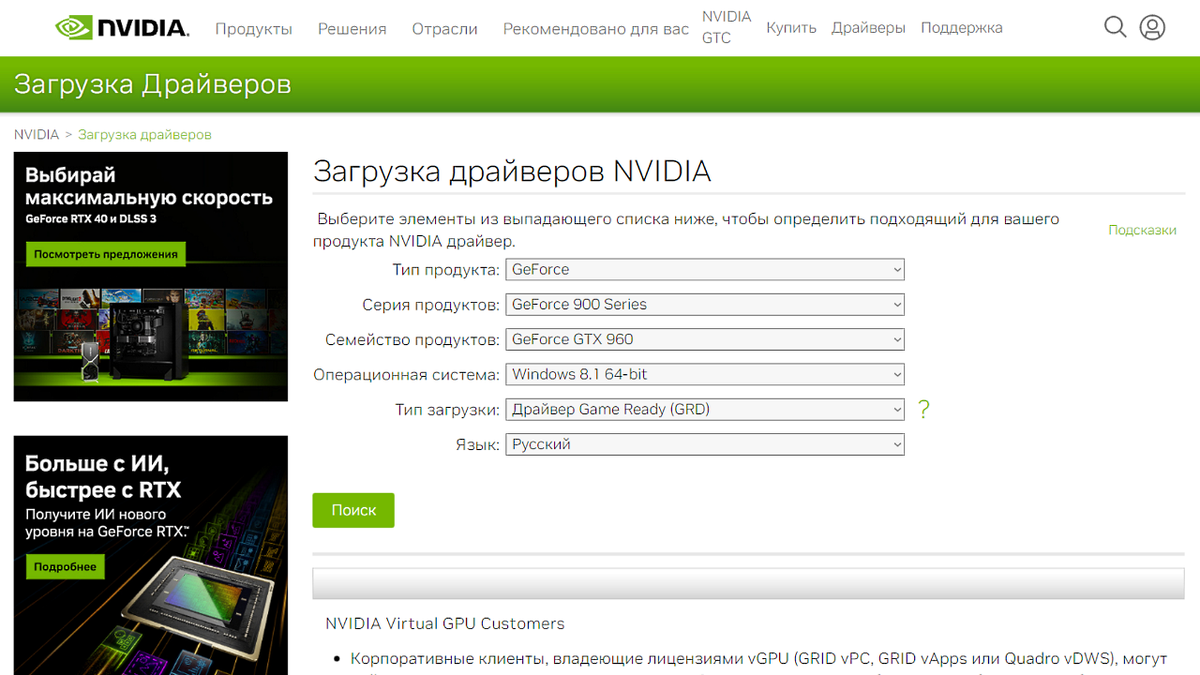Click the green question mark help icon
1200x675 pixels.
pyautogui.click(x=923, y=409)
